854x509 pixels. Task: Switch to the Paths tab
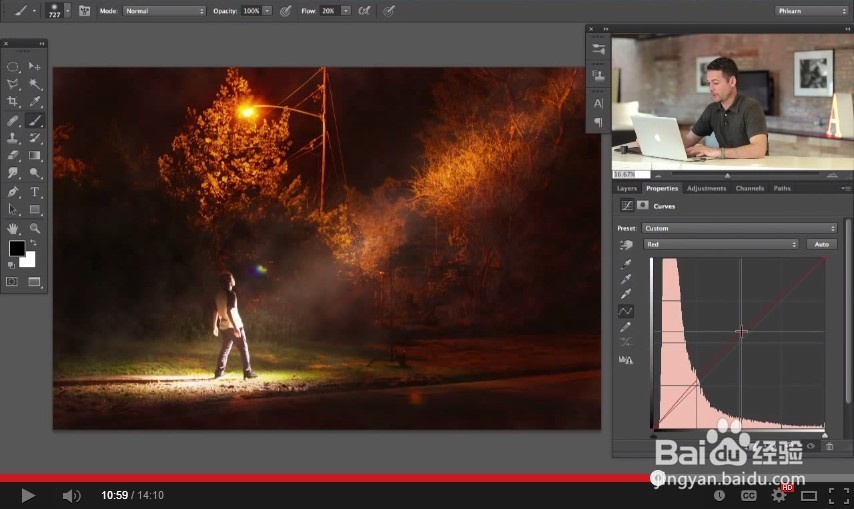[x=782, y=188]
